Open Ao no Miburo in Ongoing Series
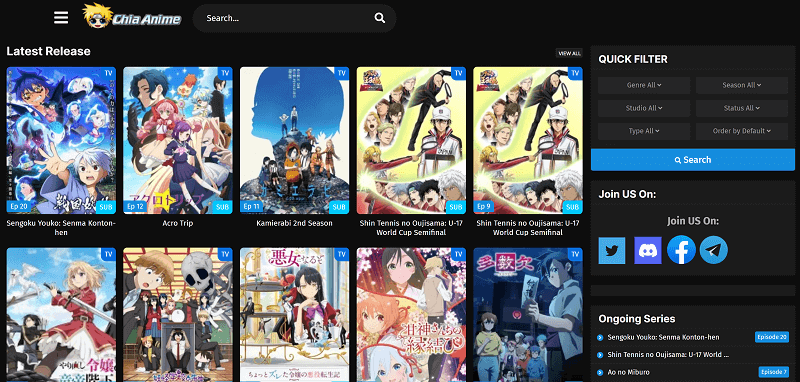 tap(628, 372)
